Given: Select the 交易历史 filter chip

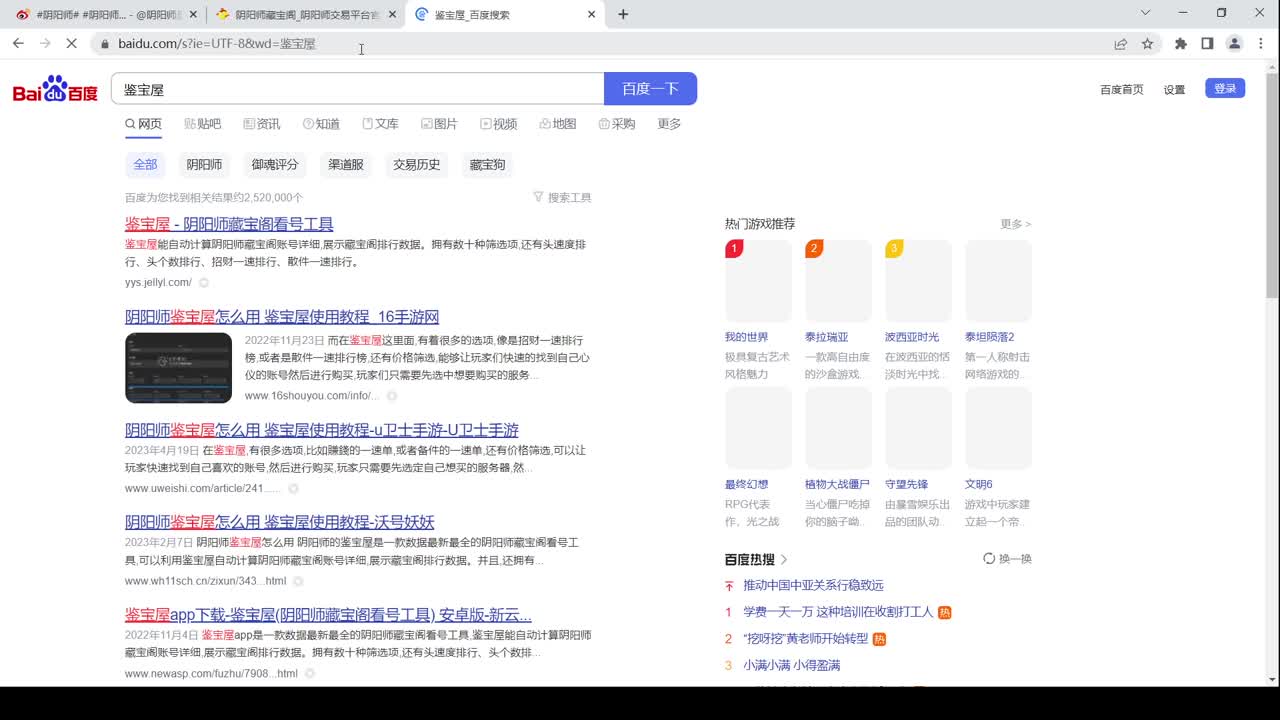Looking at the screenshot, I should 416,165.
